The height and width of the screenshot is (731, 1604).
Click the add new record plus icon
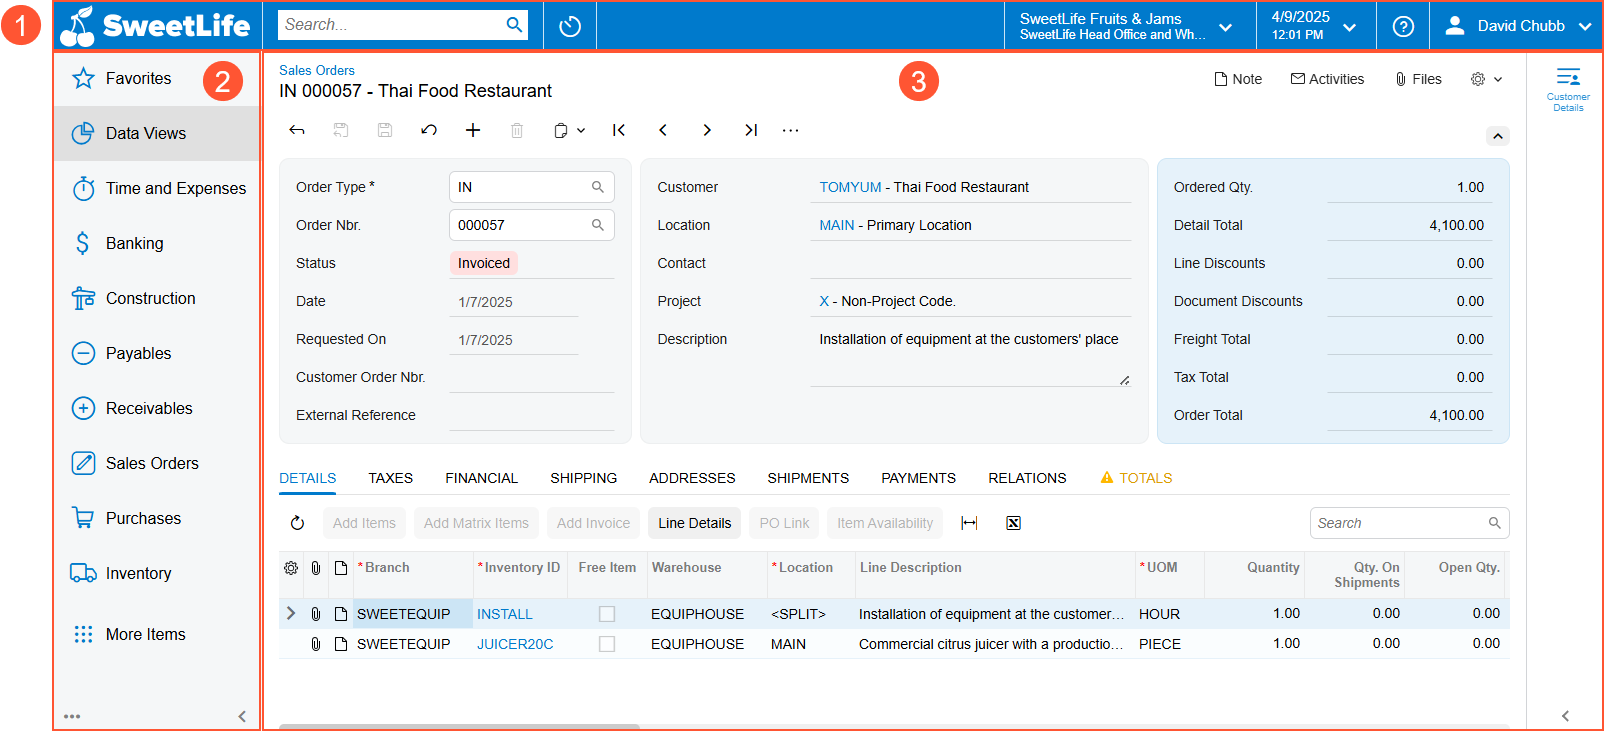473,130
